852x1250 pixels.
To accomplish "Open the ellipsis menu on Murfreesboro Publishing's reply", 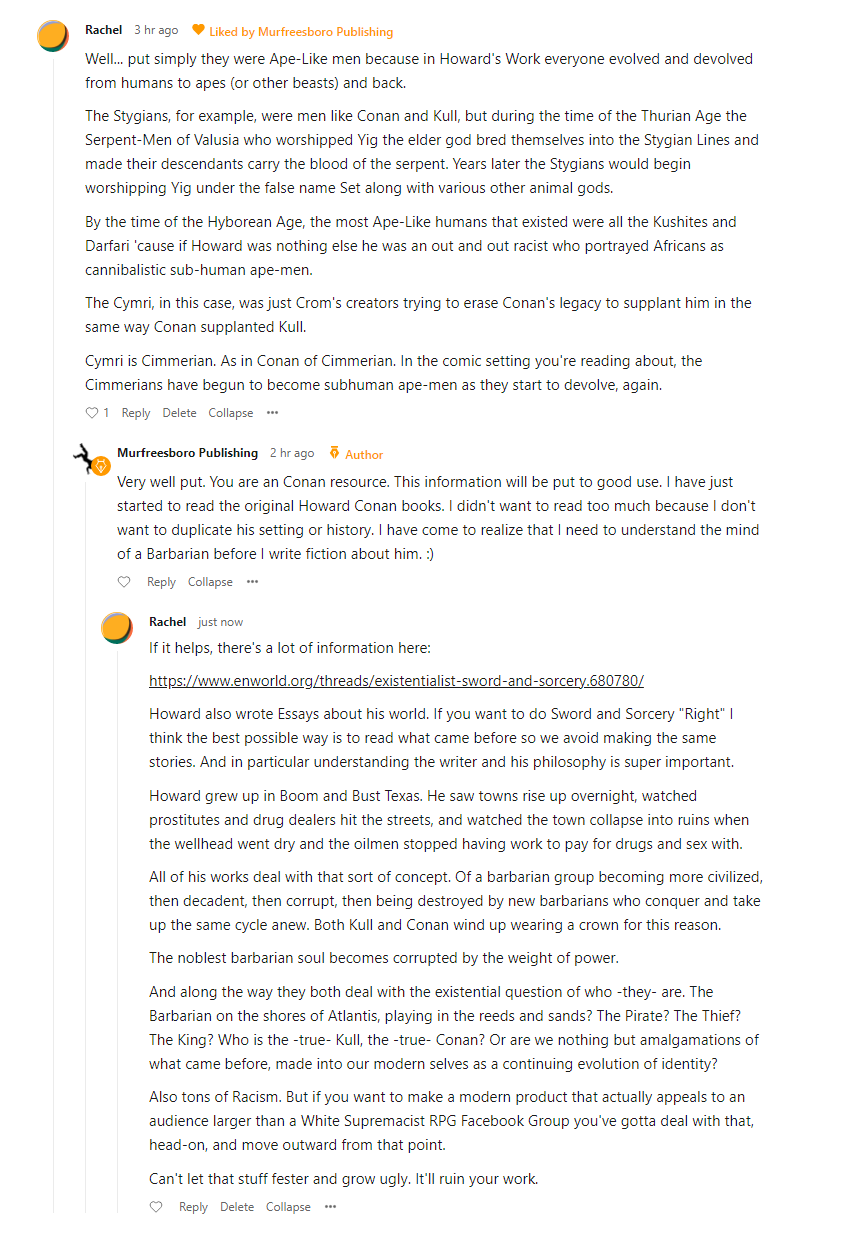I will coord(252,582).
